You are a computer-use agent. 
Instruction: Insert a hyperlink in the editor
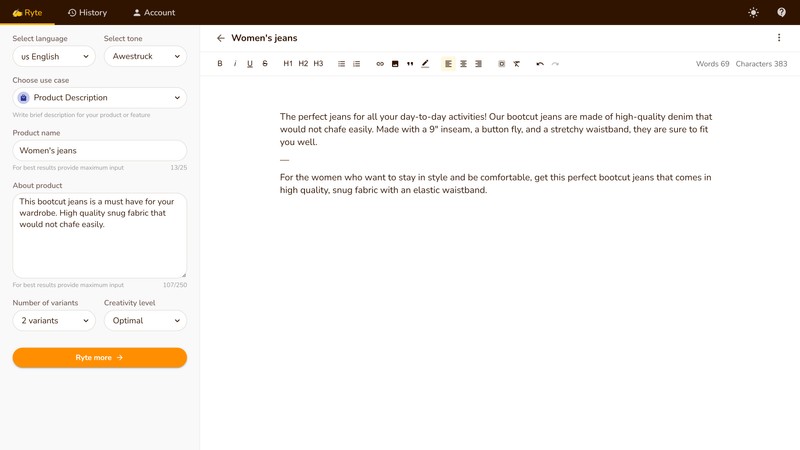coord(380,64)
